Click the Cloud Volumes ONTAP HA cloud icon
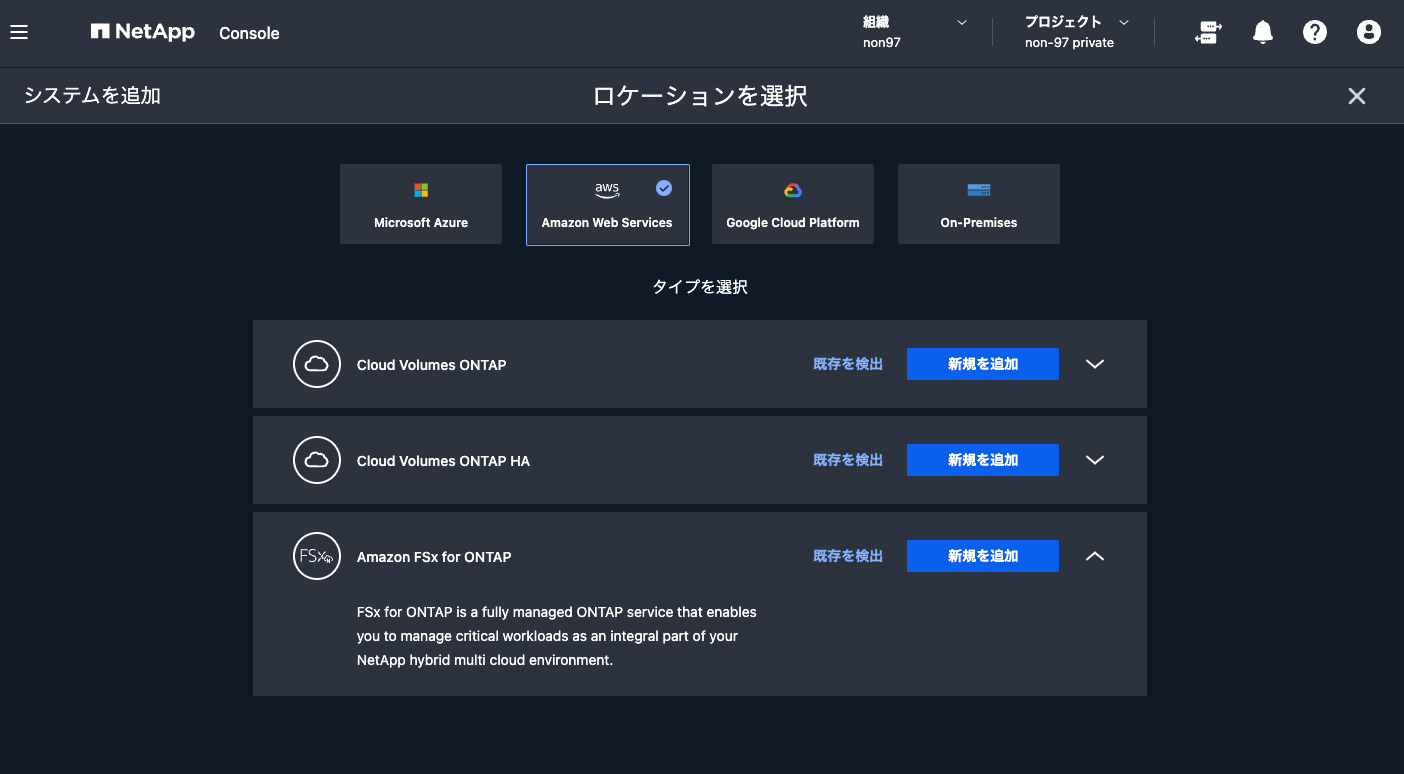This screenshot has width=1404, height=774. click(x=317, y=460)
